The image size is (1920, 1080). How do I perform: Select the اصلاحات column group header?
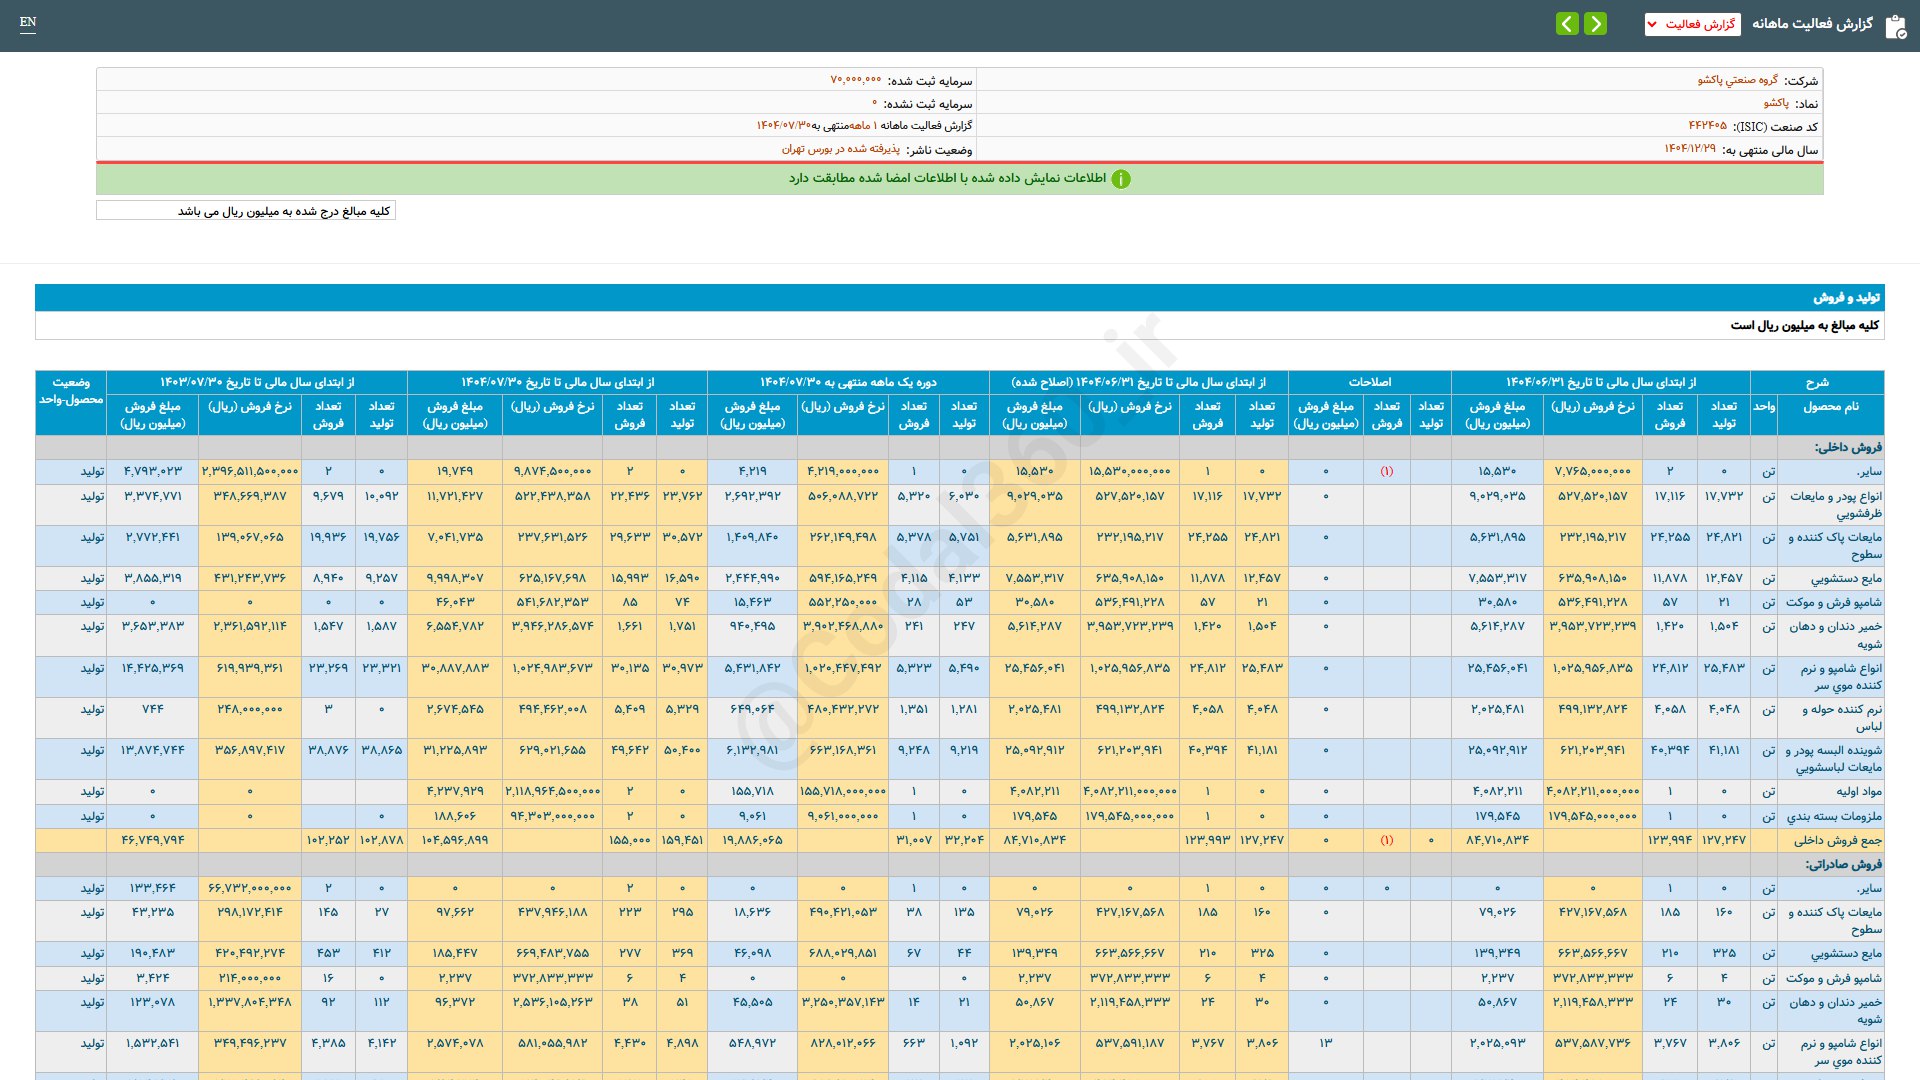click(1369, 382)
